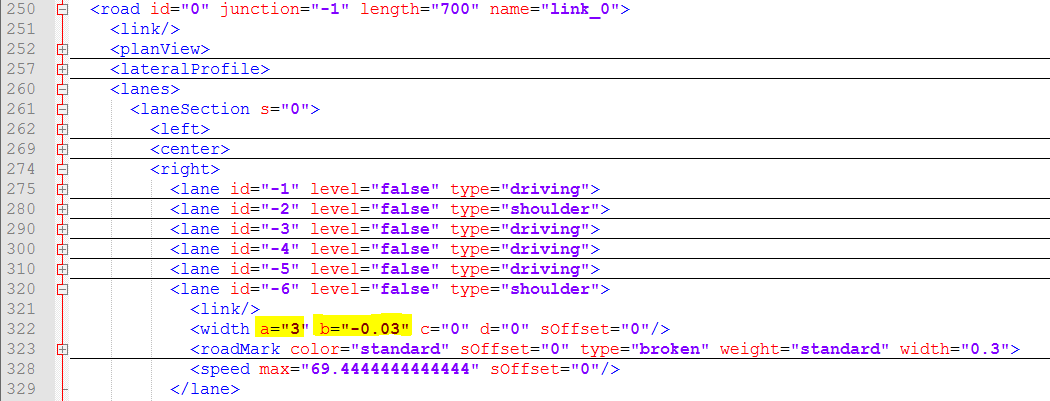Click line number 250 in the margin
This screenshot has width=1050, height=401.
(21, 9)
